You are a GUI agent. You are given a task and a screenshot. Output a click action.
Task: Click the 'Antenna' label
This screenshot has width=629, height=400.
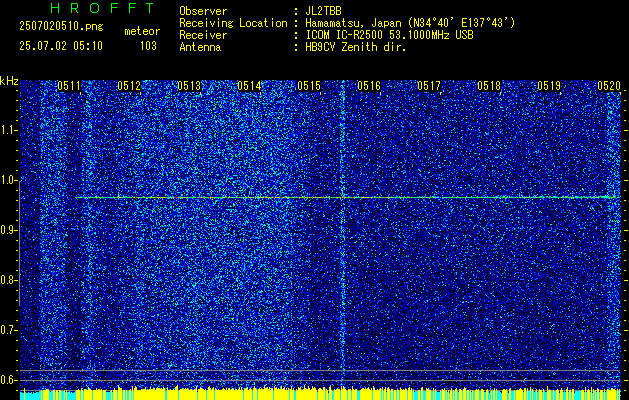point(200,47)
